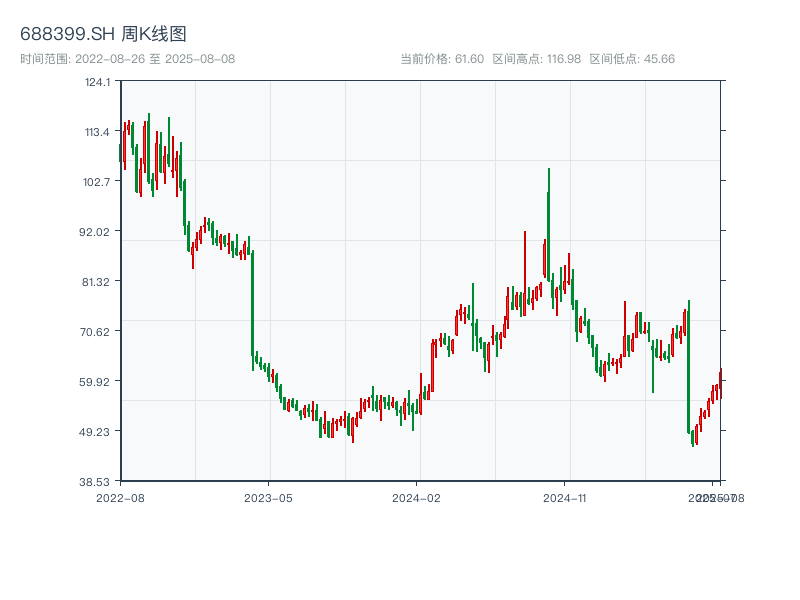This screenshot has height=600, width=800.
Task: Click the y-axis label 49.23
Action: click(x=94, y=432)
